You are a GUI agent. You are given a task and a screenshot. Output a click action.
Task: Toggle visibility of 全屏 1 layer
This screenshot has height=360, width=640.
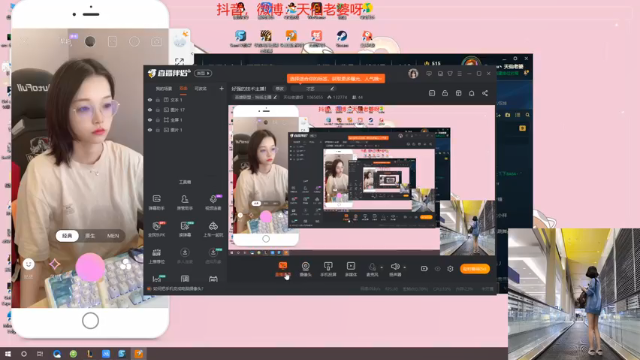coord(150,120)
